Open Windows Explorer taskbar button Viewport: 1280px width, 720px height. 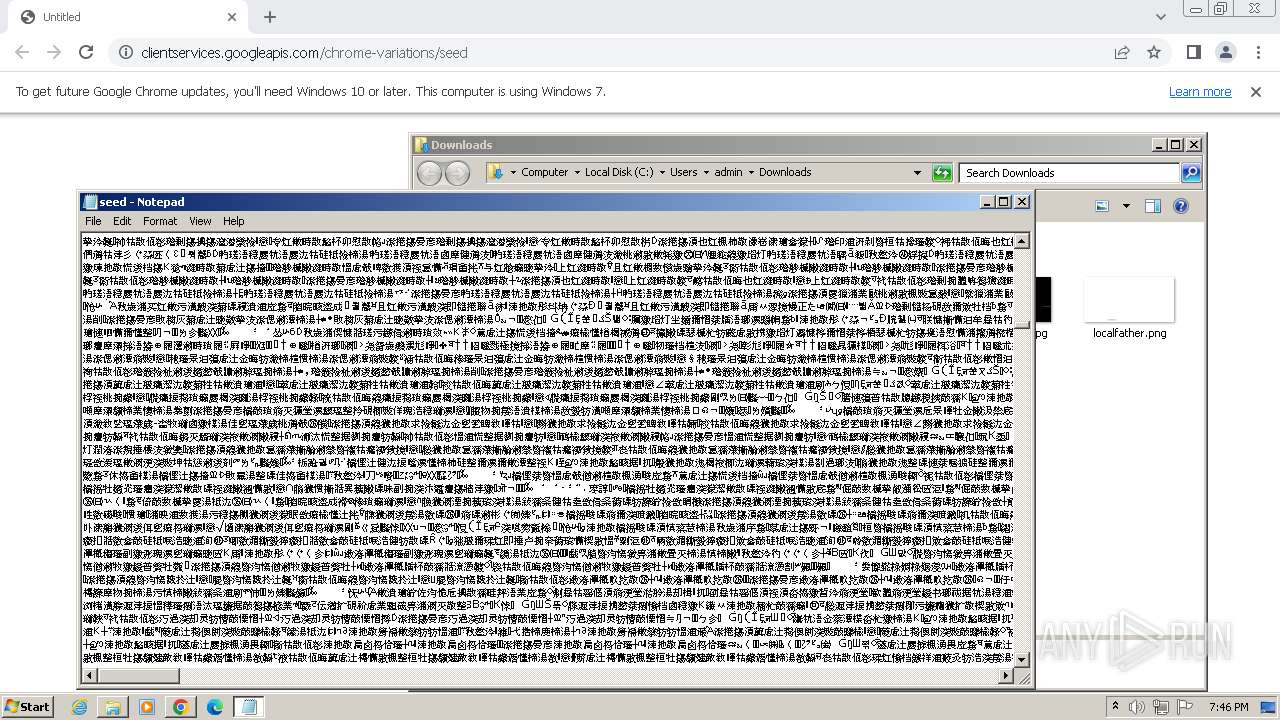click(x=112, y=707)
